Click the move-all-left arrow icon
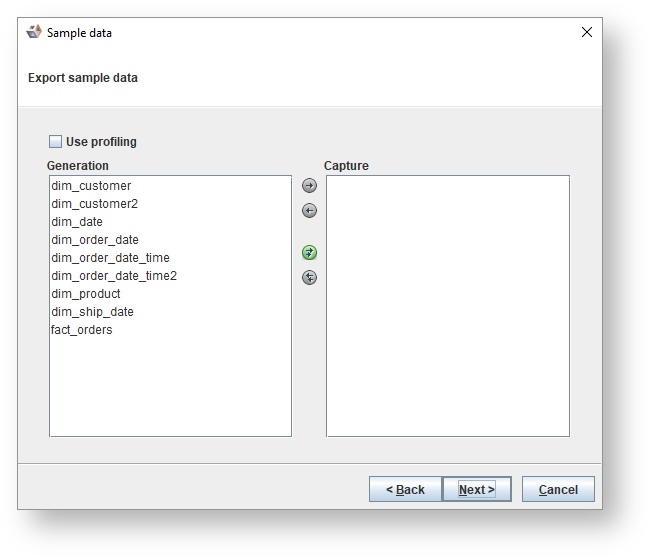Screen dimensions: 651x558 tap(309, 278)
